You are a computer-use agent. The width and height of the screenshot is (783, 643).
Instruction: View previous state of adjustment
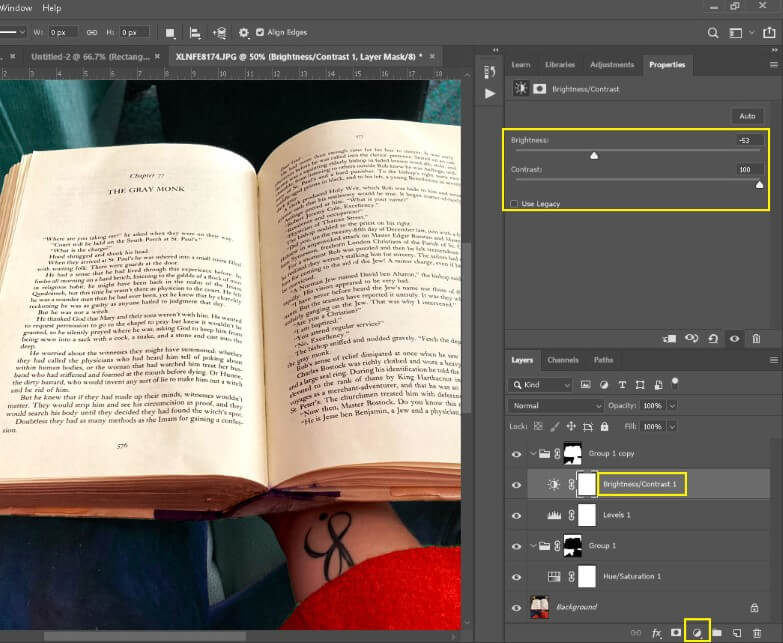[x=691, y=338]
